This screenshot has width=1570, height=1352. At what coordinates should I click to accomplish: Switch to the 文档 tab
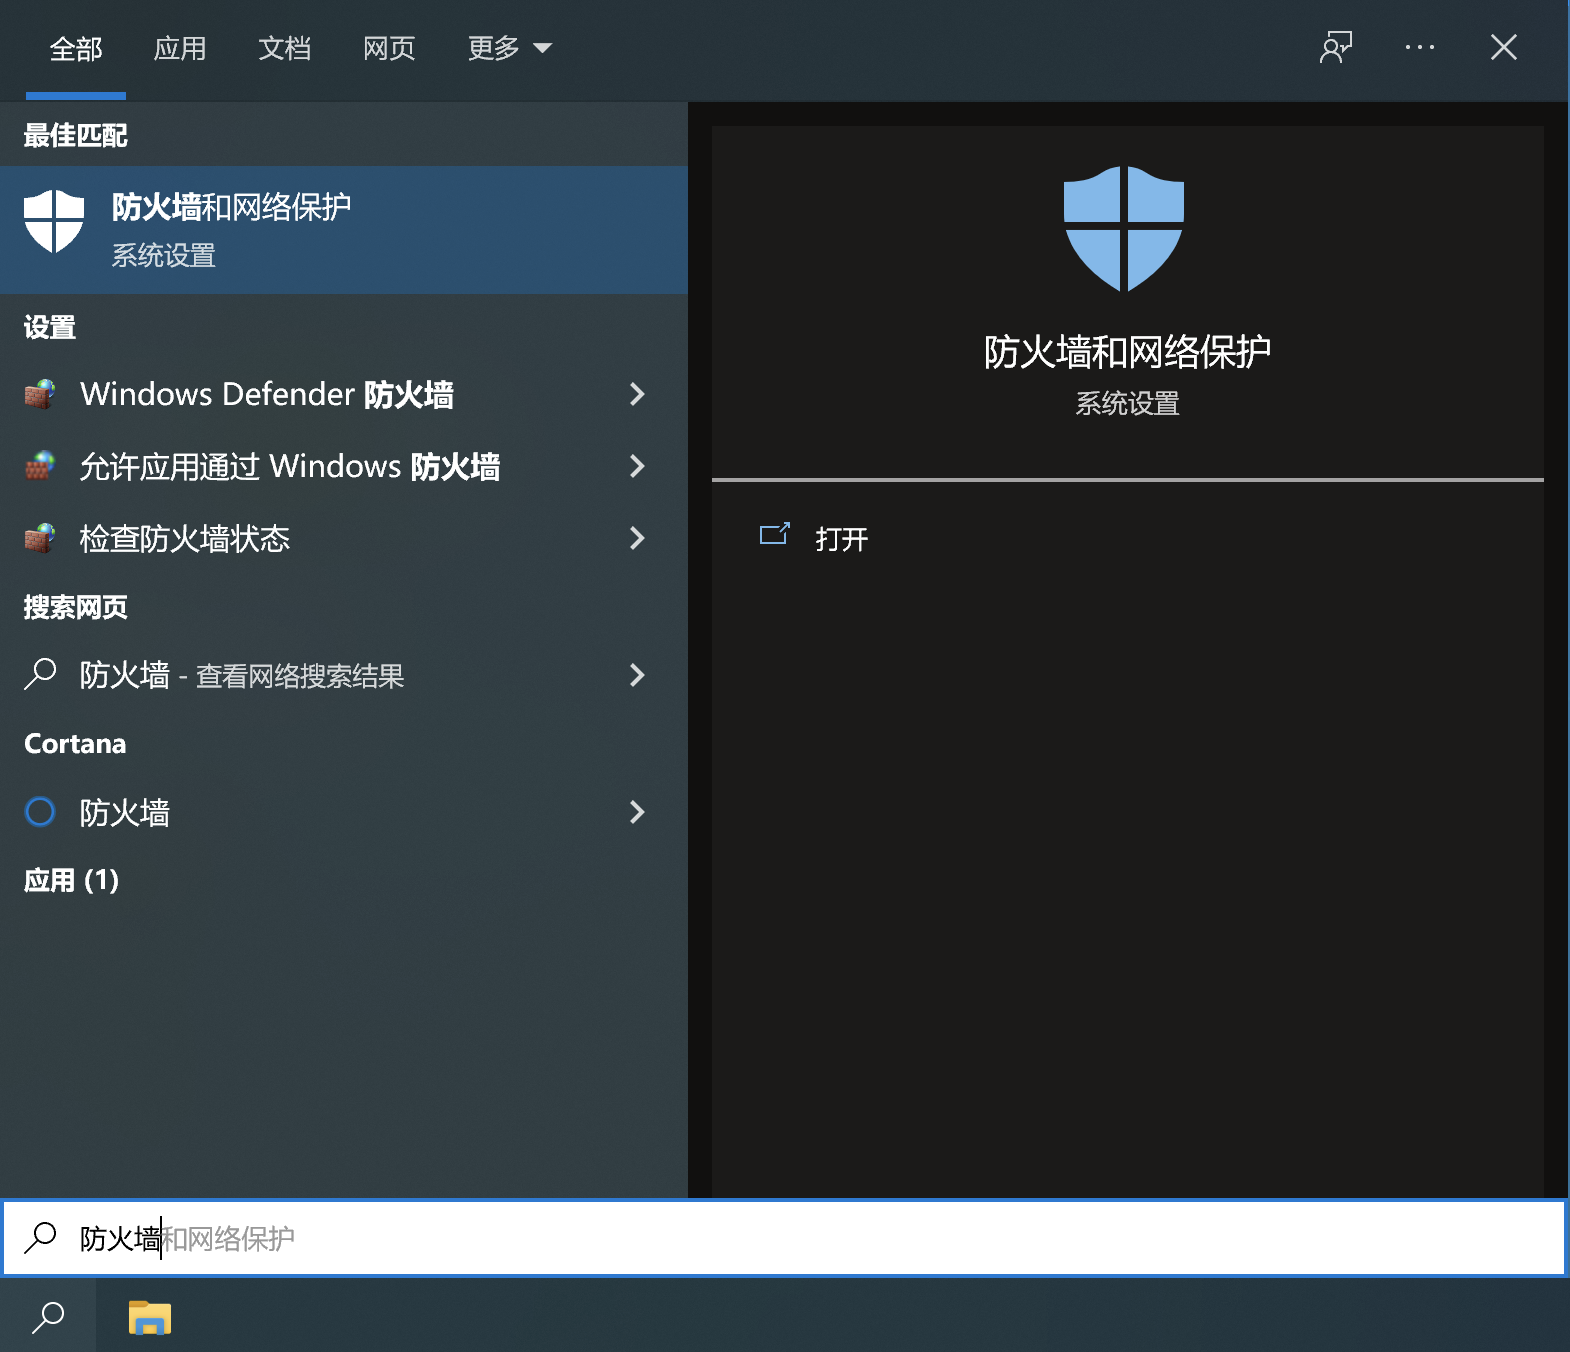284,48
